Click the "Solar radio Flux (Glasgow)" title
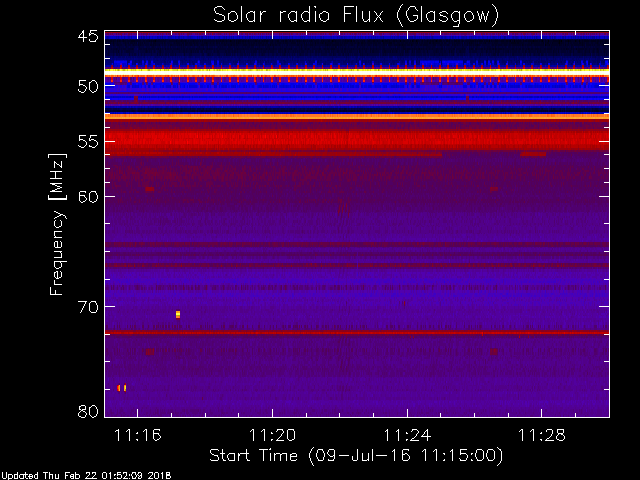The height and width of the screenshot is (480, 640). (x=356, y=16)
